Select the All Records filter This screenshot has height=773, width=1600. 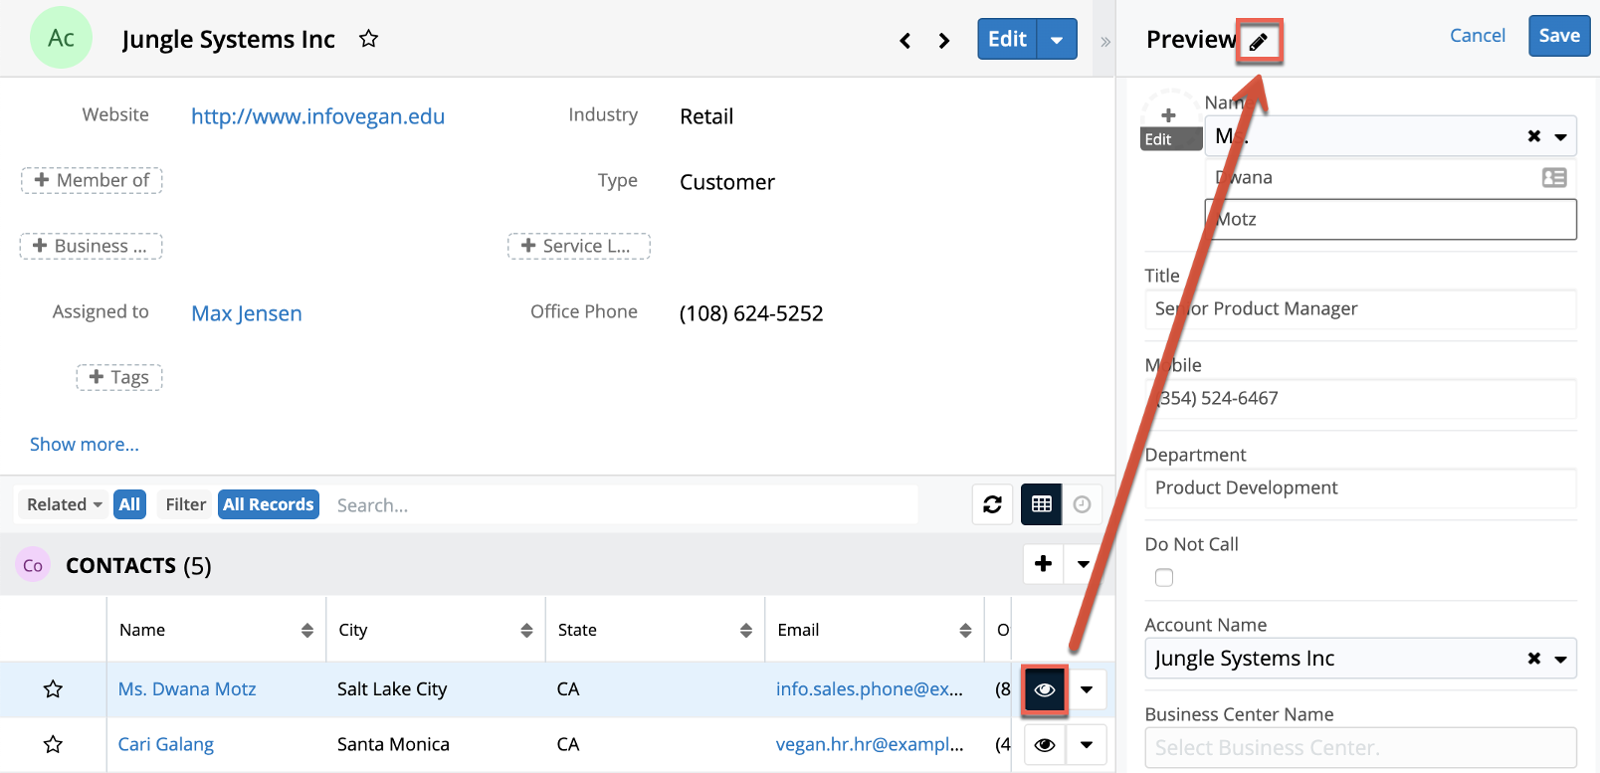268,505
